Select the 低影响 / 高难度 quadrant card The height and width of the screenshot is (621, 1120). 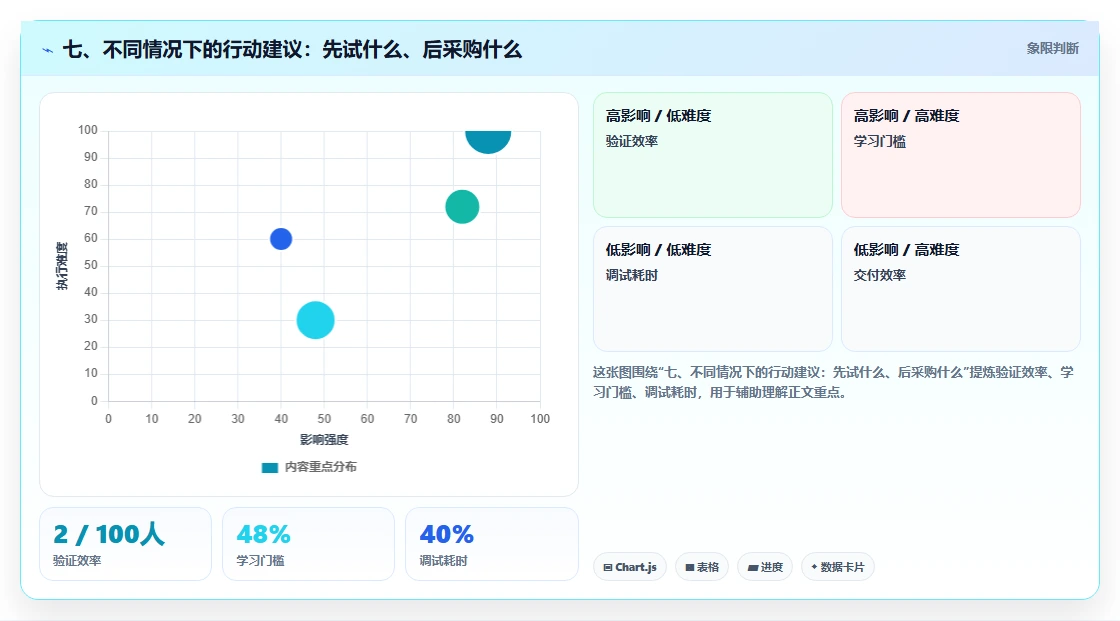961,289
